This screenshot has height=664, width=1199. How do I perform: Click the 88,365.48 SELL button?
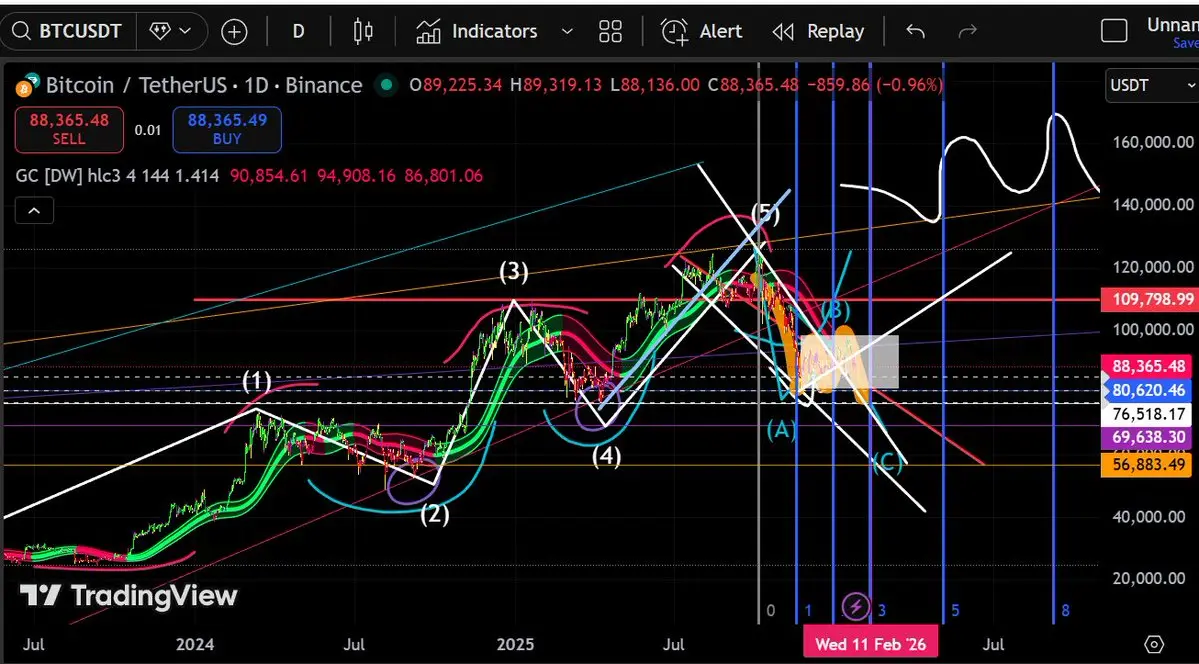click(x=69, y=129)
